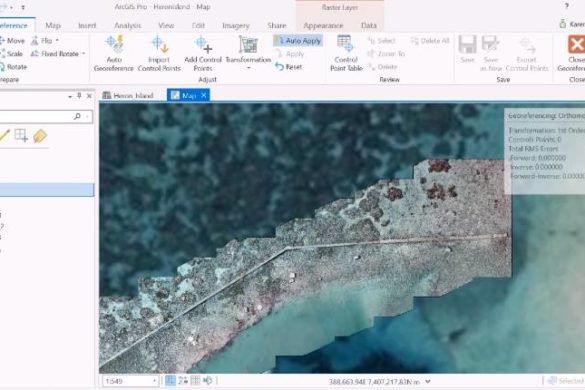Select the Move tool

12,40
